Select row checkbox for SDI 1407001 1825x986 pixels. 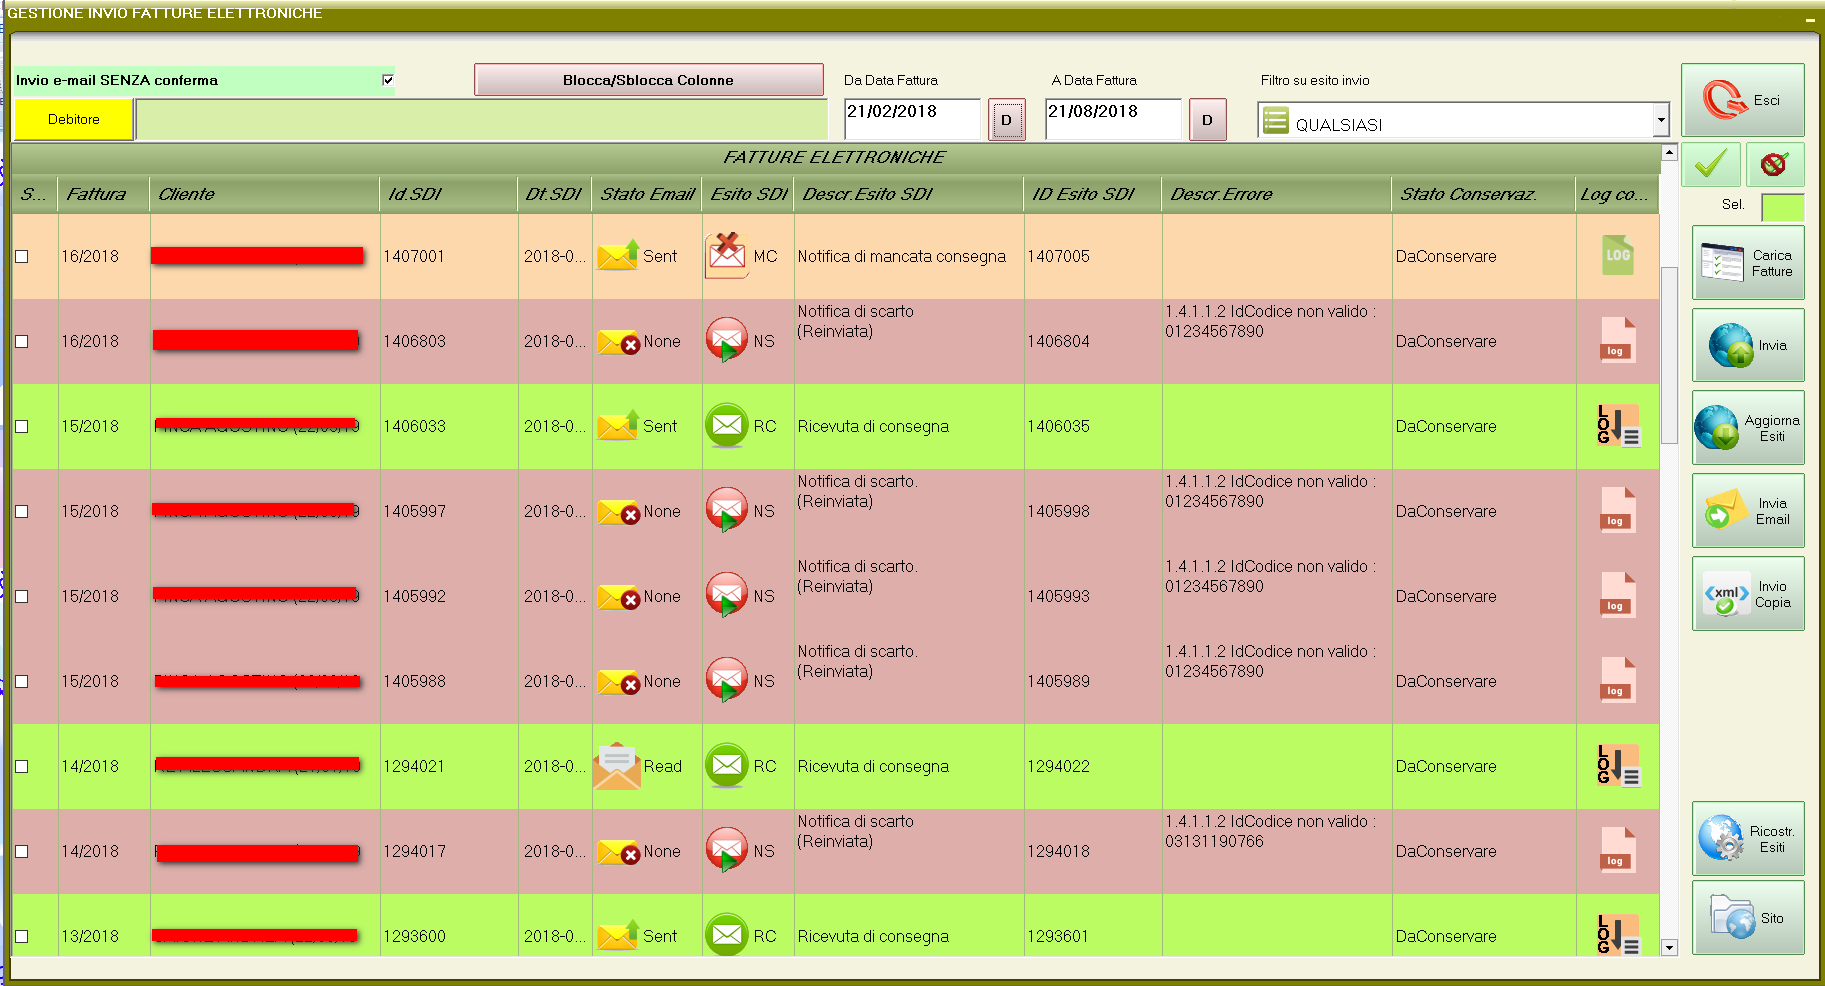click(22, 256)
